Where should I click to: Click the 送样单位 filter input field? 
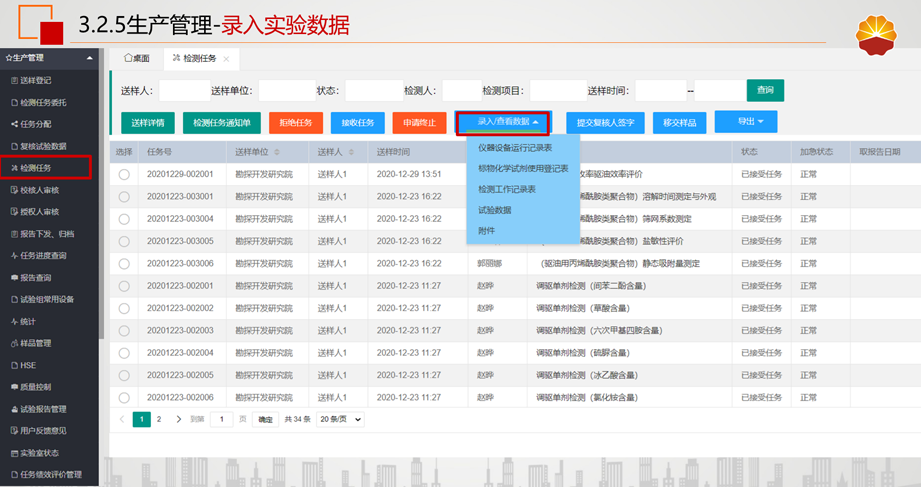coord(287,91)
